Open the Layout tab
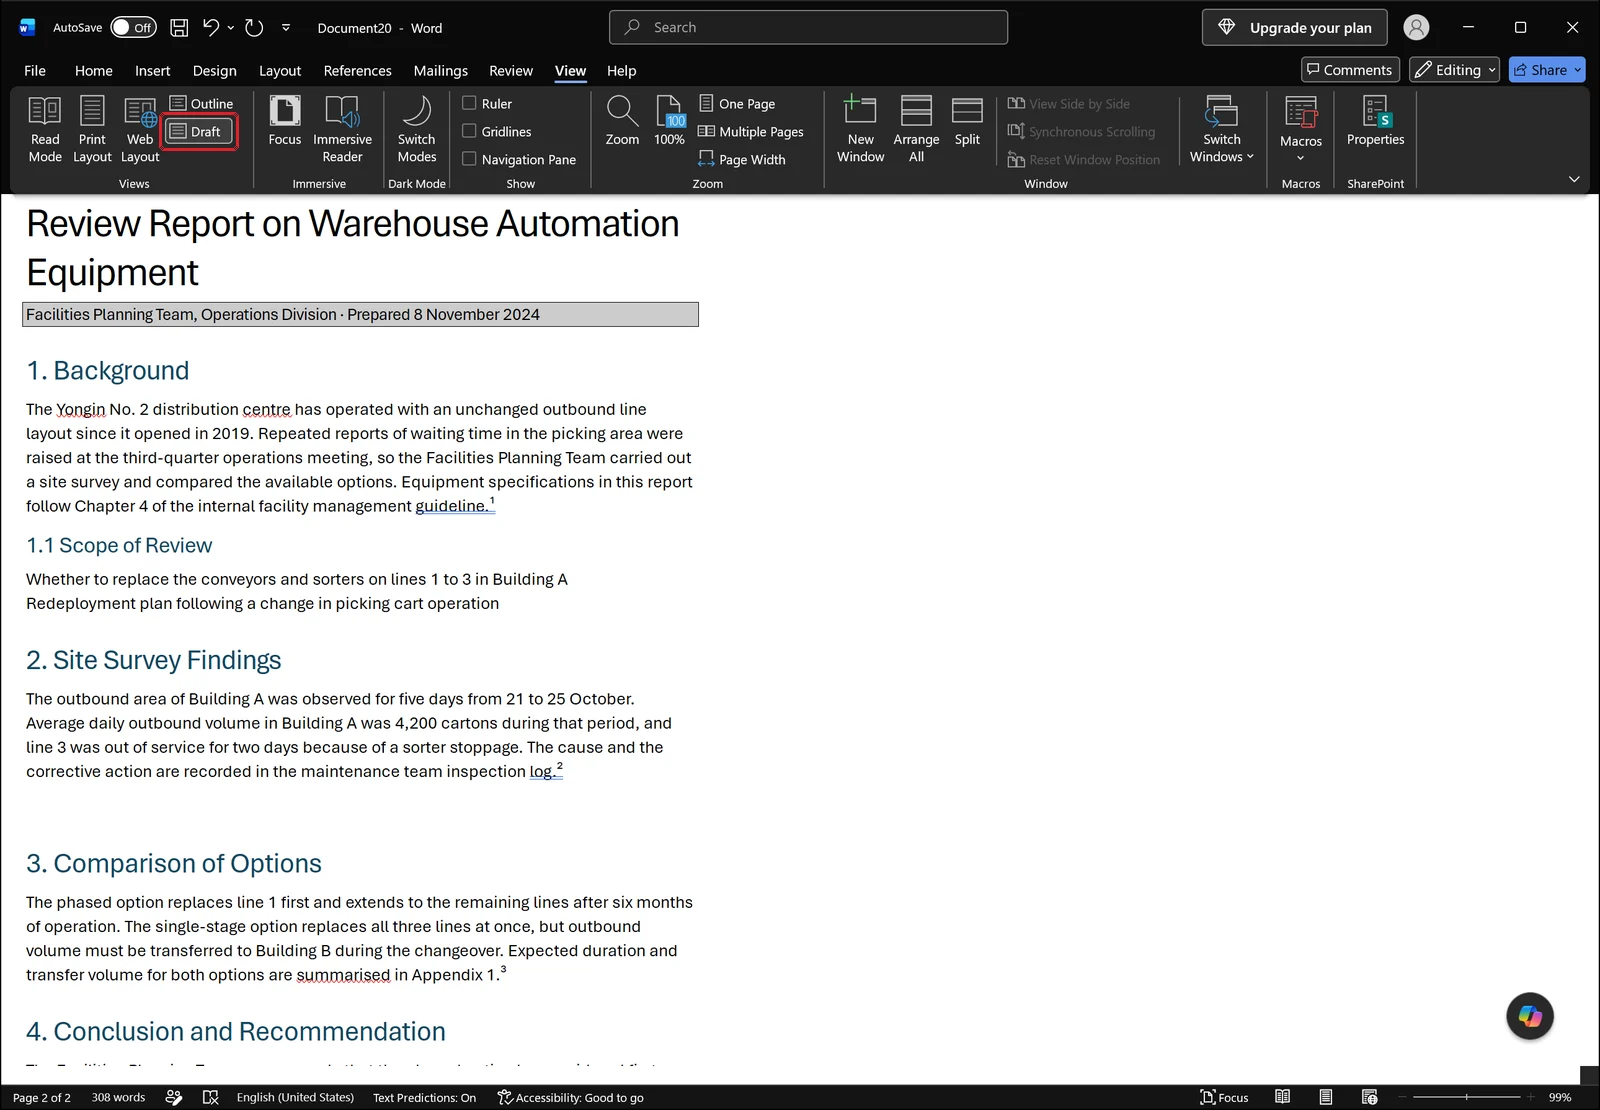Image resolution: width=1600 pixels, height=1110 pixels. [280, 70]
